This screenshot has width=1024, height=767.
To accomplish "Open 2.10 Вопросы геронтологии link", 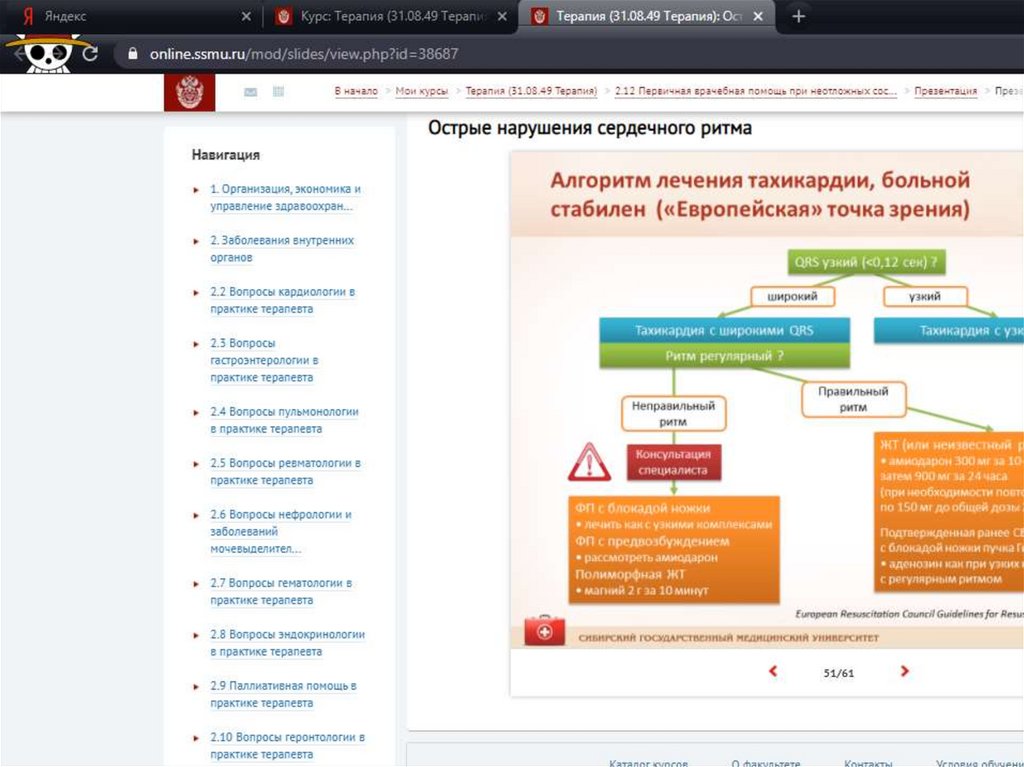I will click(287, 745).
